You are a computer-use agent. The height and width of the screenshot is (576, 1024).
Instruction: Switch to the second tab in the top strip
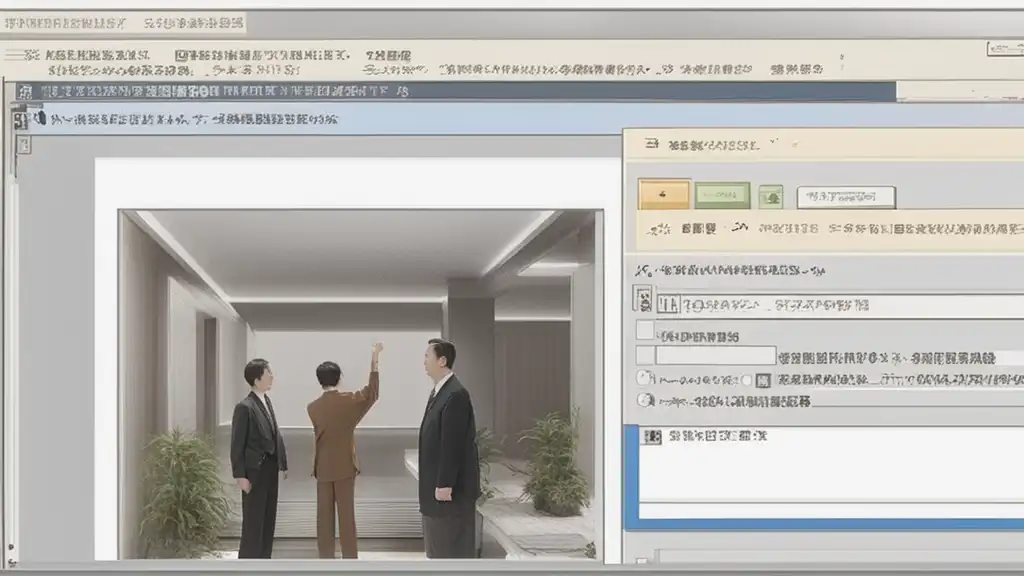193,24
